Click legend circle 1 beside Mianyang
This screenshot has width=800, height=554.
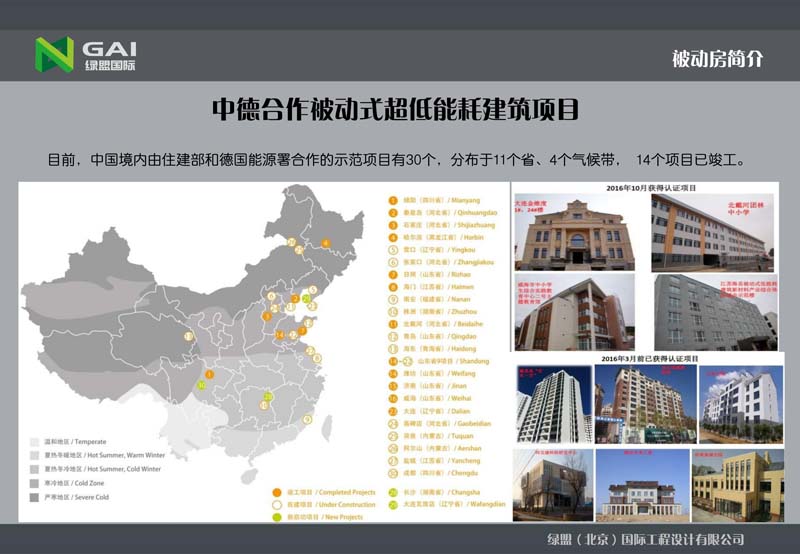393,200
